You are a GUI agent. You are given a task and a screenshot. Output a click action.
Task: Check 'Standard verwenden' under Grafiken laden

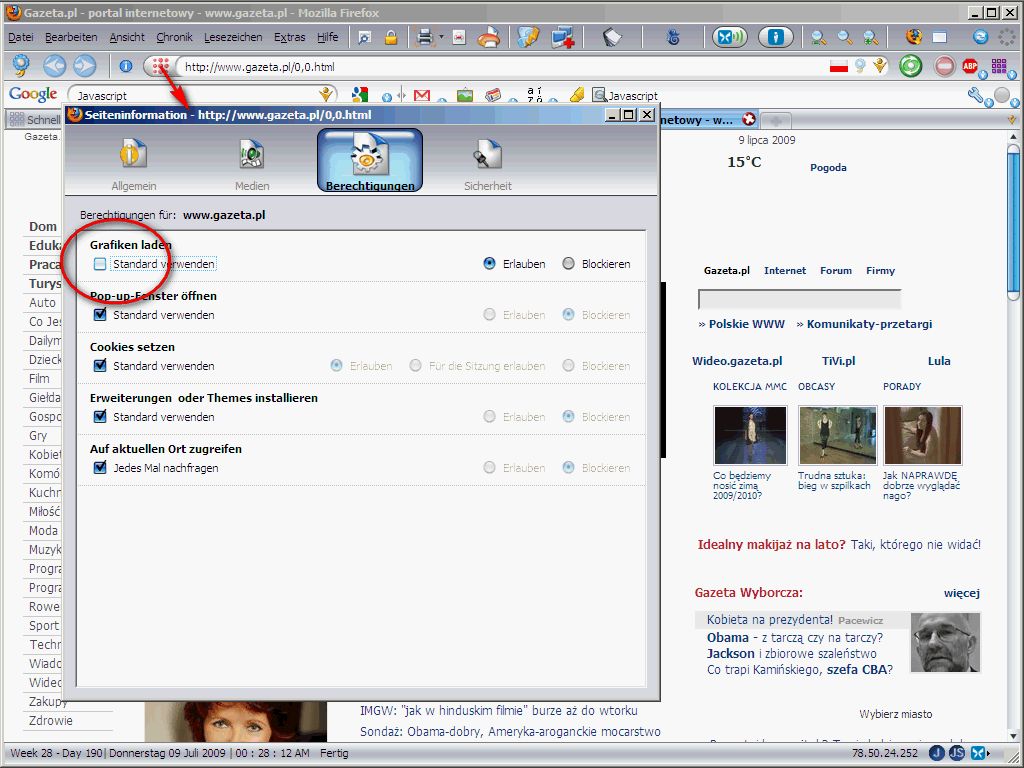(100, 264)
